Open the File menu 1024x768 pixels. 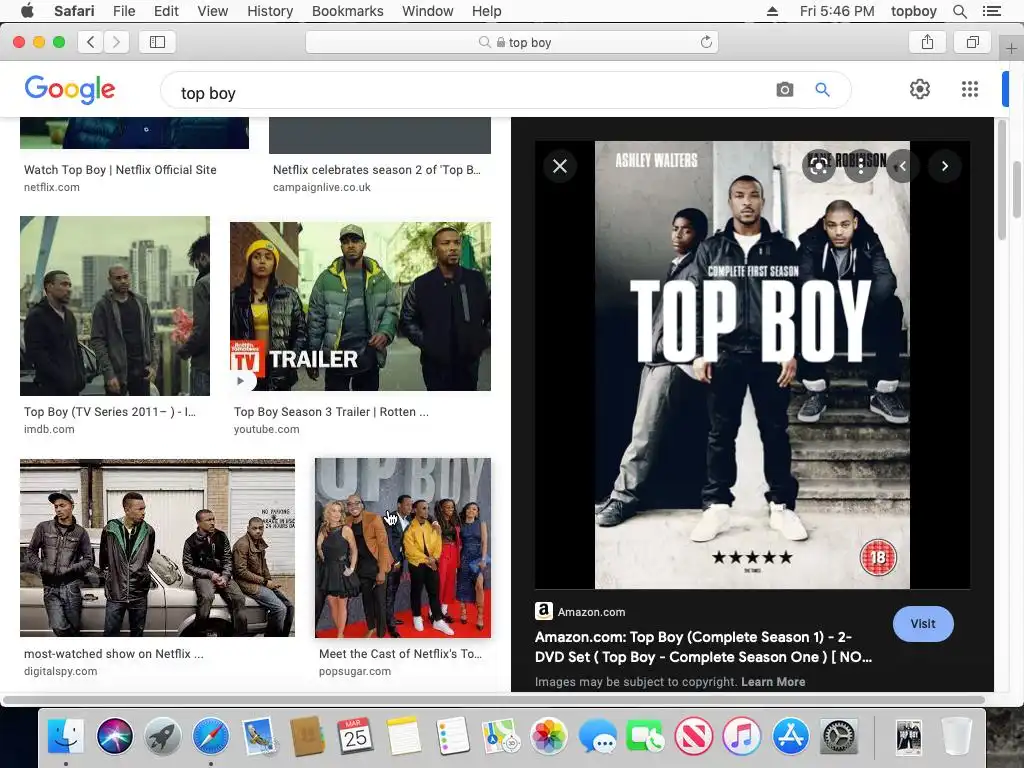point(123,11)
